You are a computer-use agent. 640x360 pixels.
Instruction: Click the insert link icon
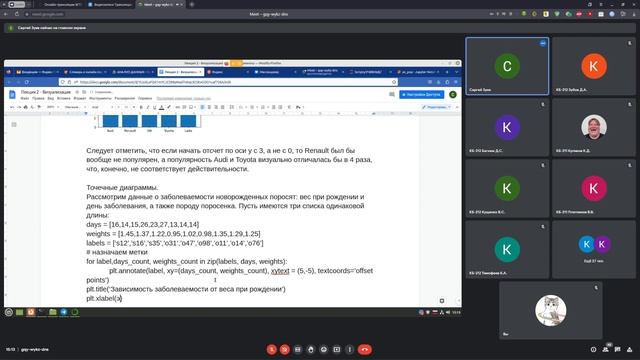tap(178, 107)
